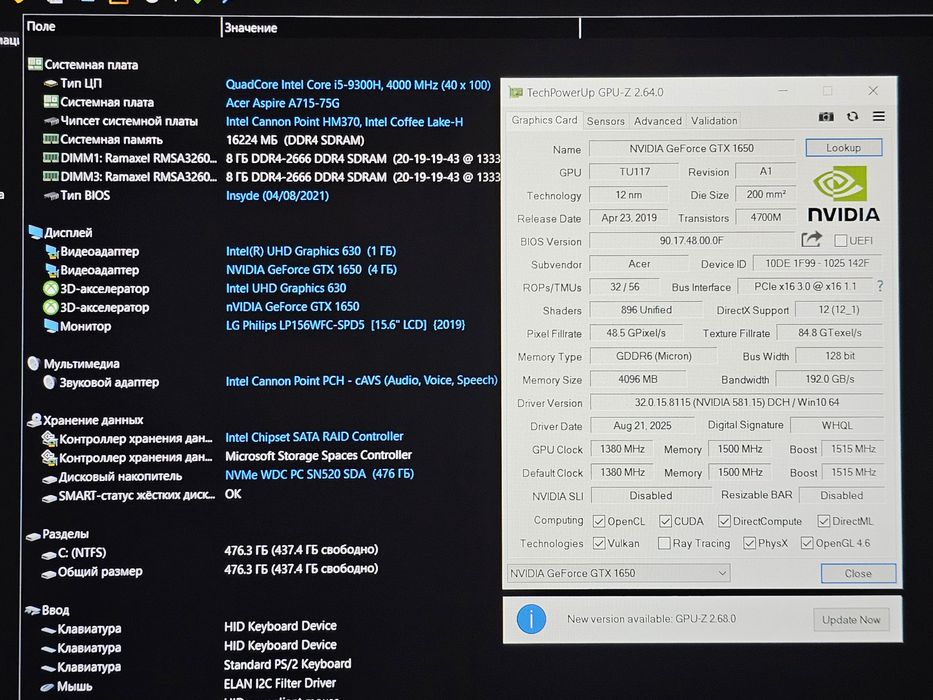
Task: Click the GPU-Z screenshot camera icon
Action: [x=826, y=117]
